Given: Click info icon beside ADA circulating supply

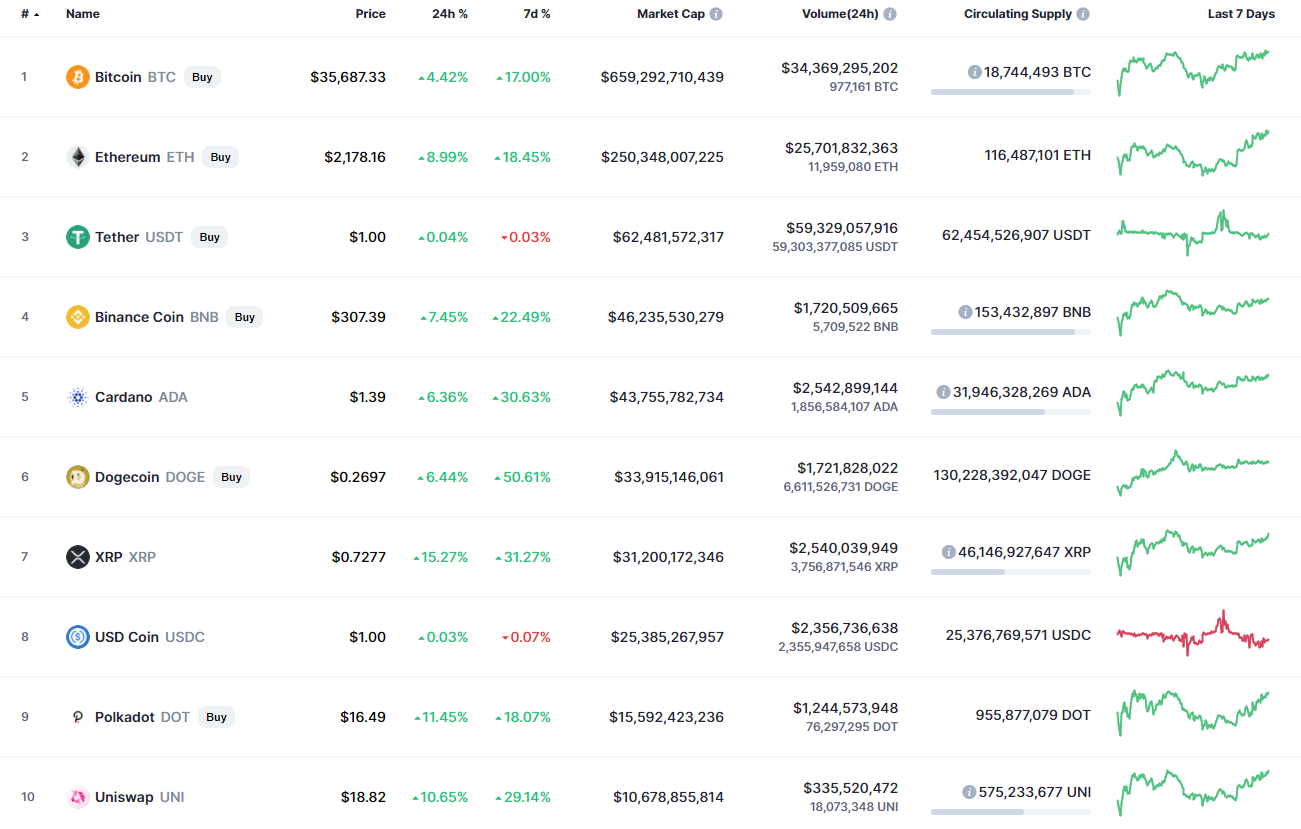Looking at the screenshot, I should pyautogui.click(x=943, y=392).
